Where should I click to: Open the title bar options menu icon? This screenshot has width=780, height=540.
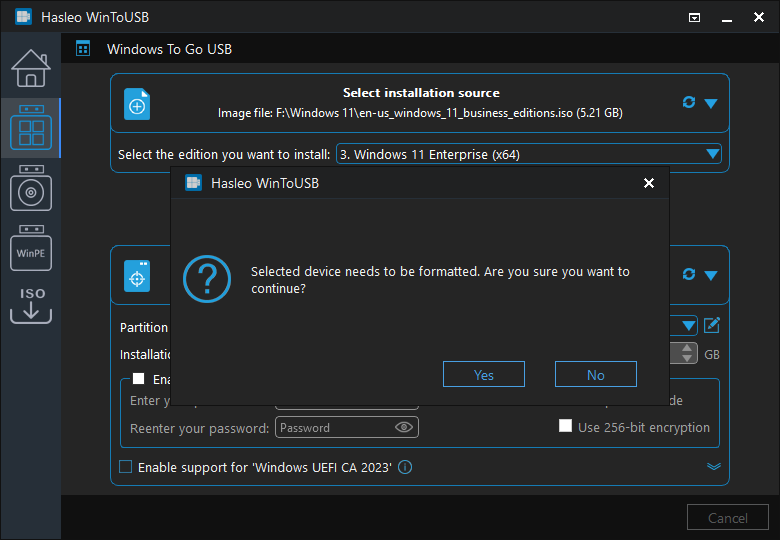[x=694, y=17]
